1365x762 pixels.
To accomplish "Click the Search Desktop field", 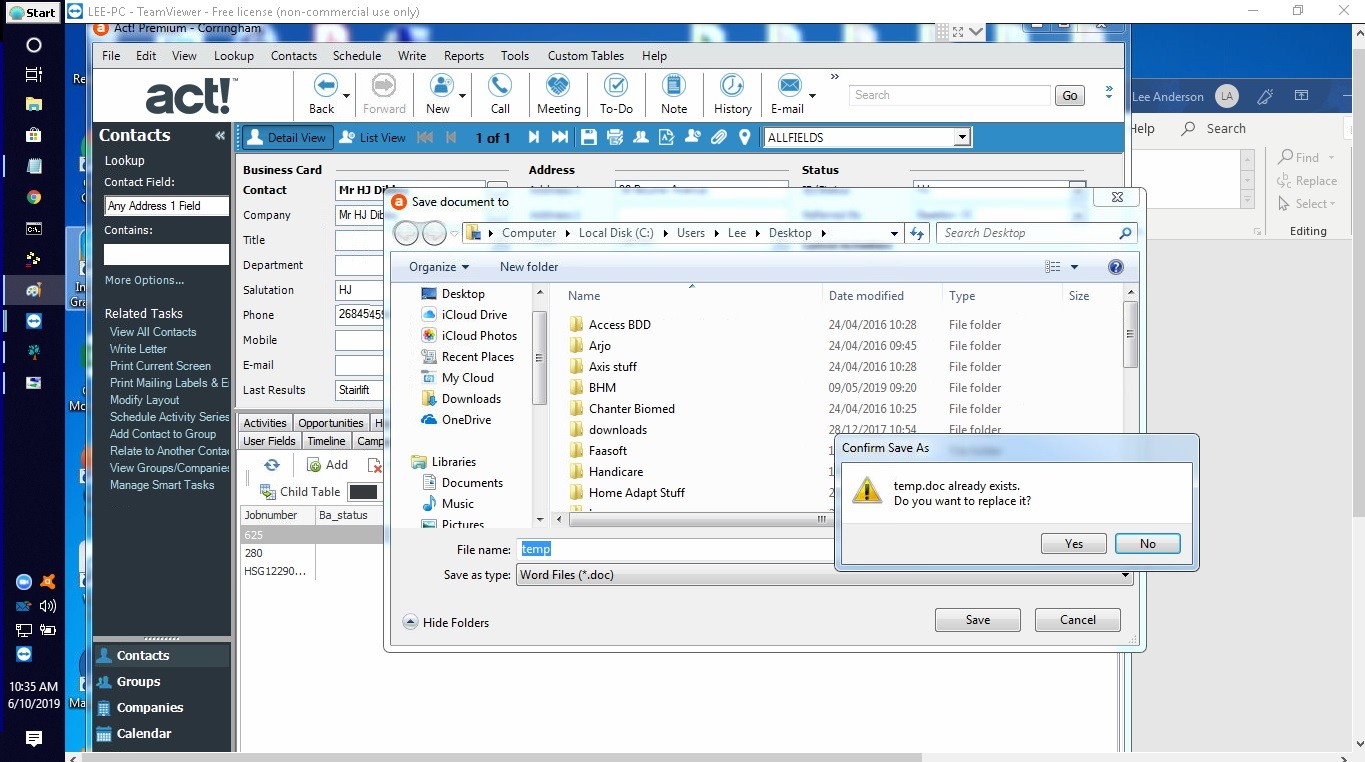I will [x=1036, y=233].
